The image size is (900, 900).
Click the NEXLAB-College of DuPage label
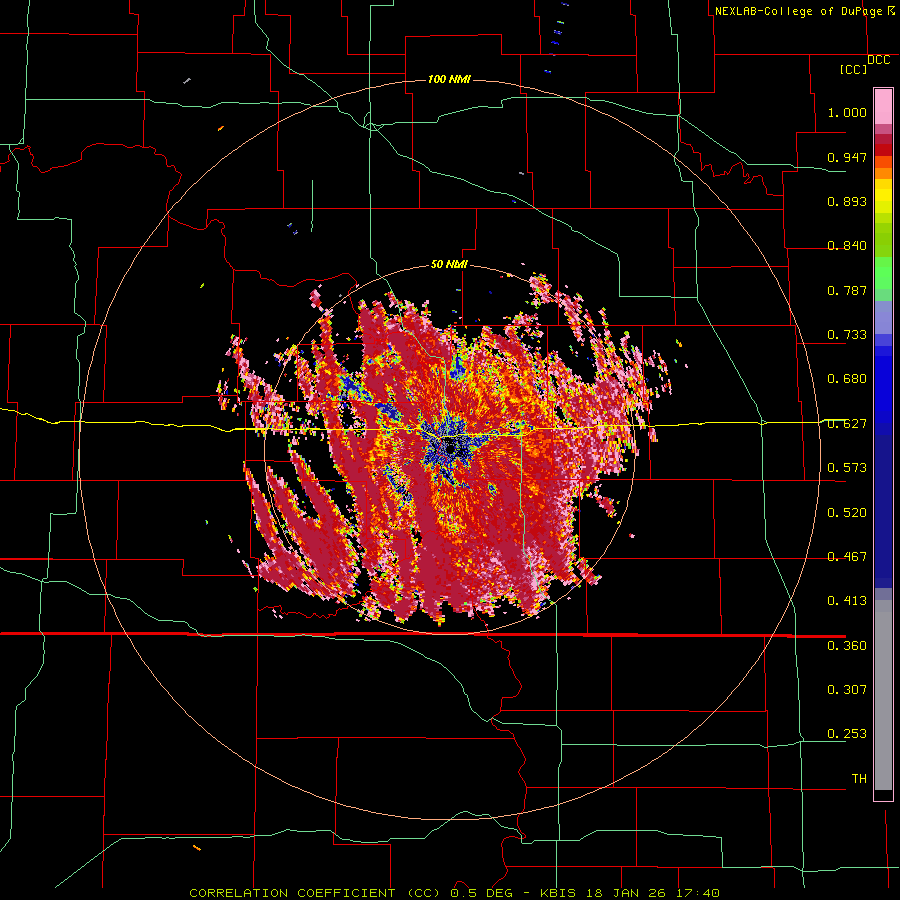pos(798,11)
